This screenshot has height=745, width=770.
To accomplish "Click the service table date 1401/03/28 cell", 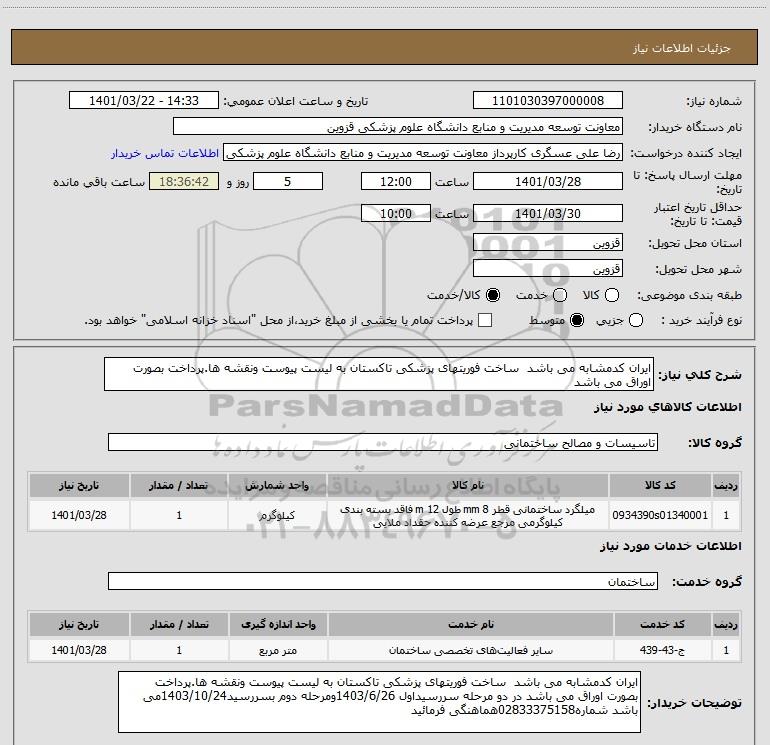I will (79, 650).
